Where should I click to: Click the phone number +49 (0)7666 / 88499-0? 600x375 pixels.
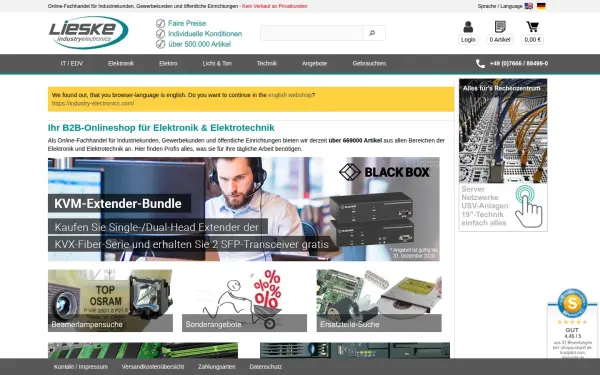[x=519, y=64]
